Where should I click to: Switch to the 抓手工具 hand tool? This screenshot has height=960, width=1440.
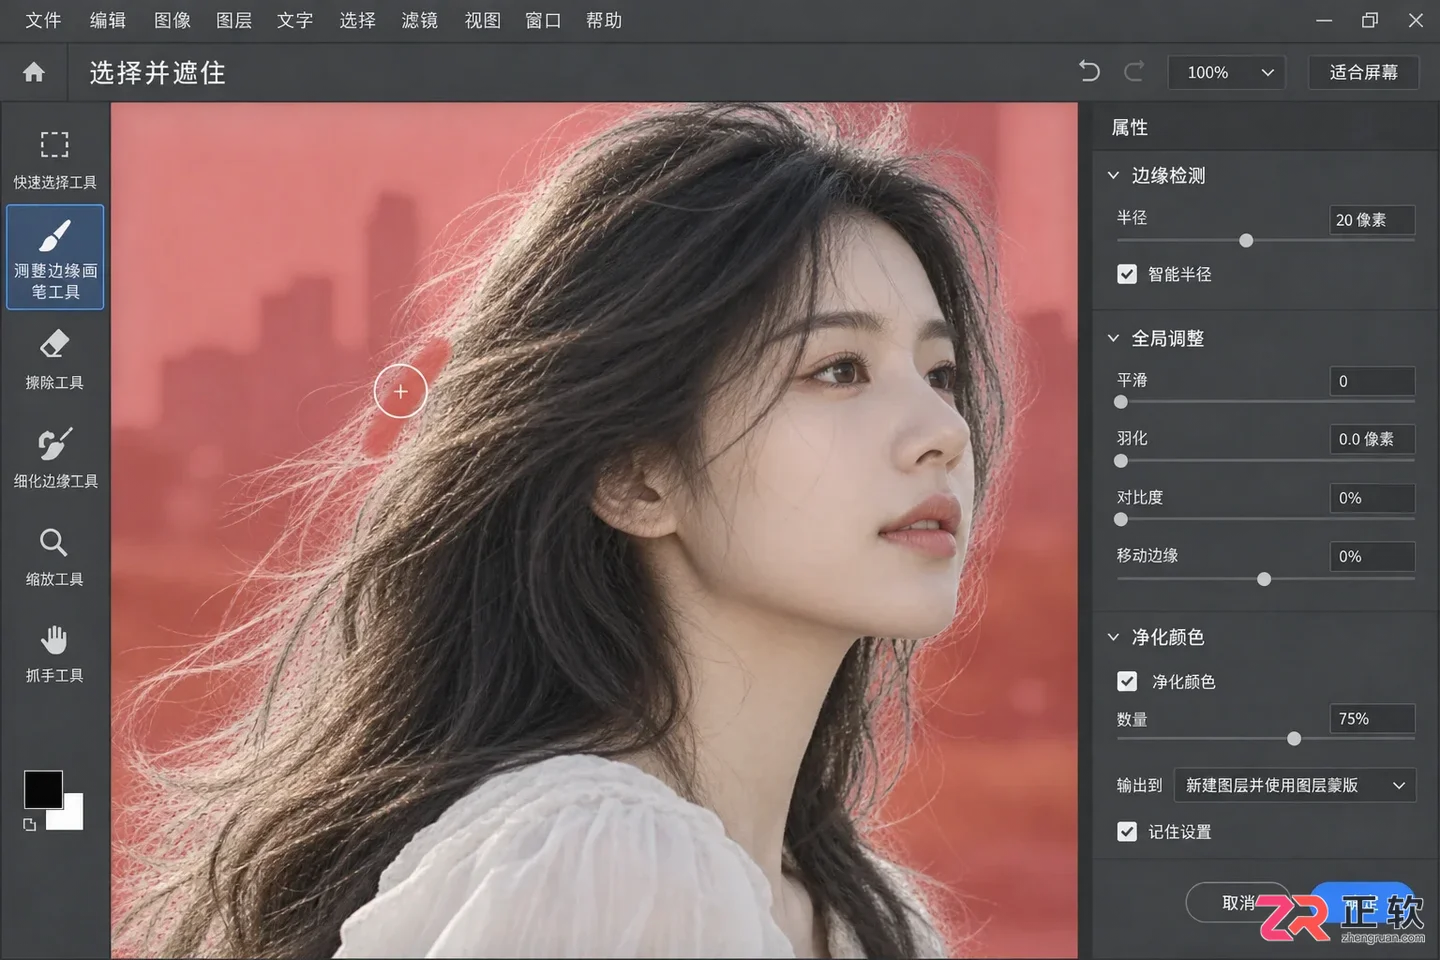(55, 653)
